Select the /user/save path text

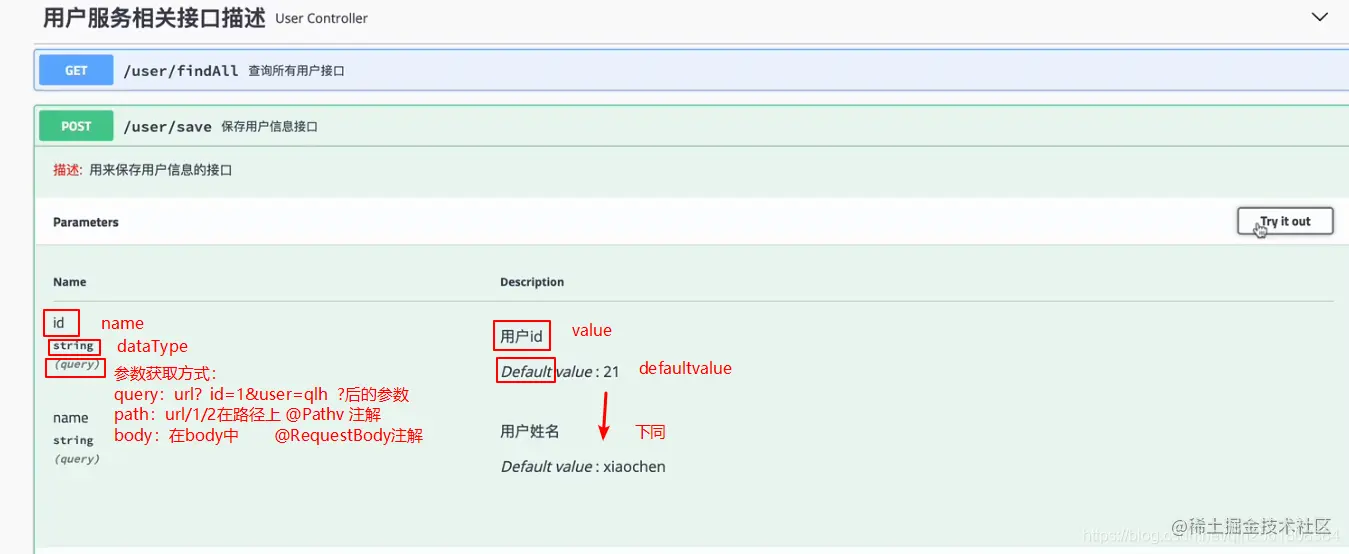click(x=167, y=127)
